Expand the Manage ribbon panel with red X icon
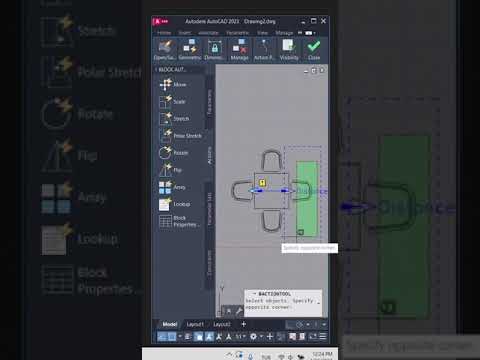The height and width of the screenshot is (360, 480). (x=239, y=50)
